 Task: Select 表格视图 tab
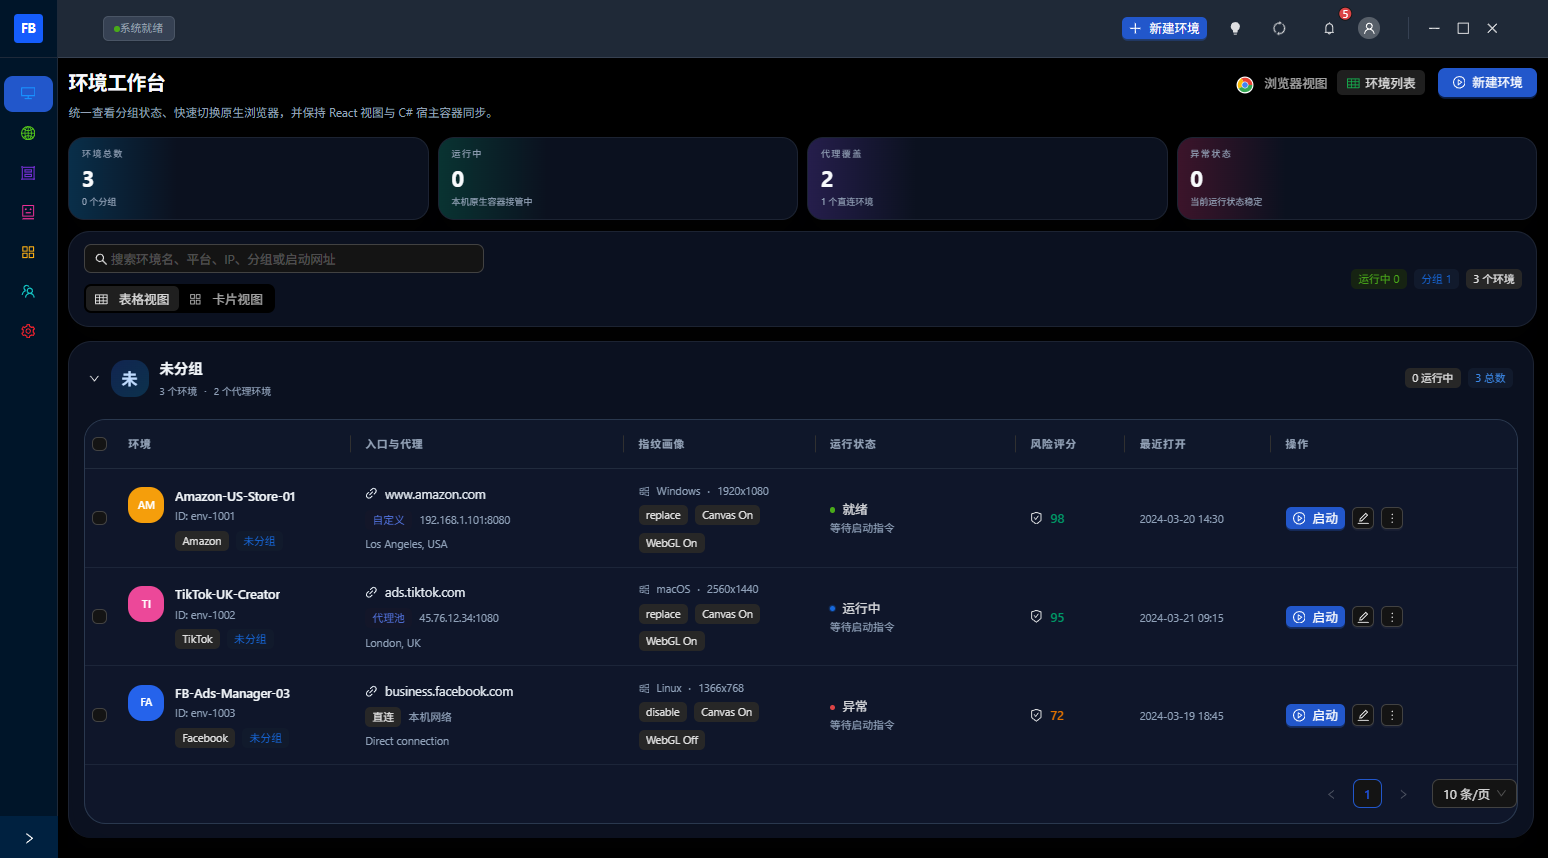pos(132,299)
